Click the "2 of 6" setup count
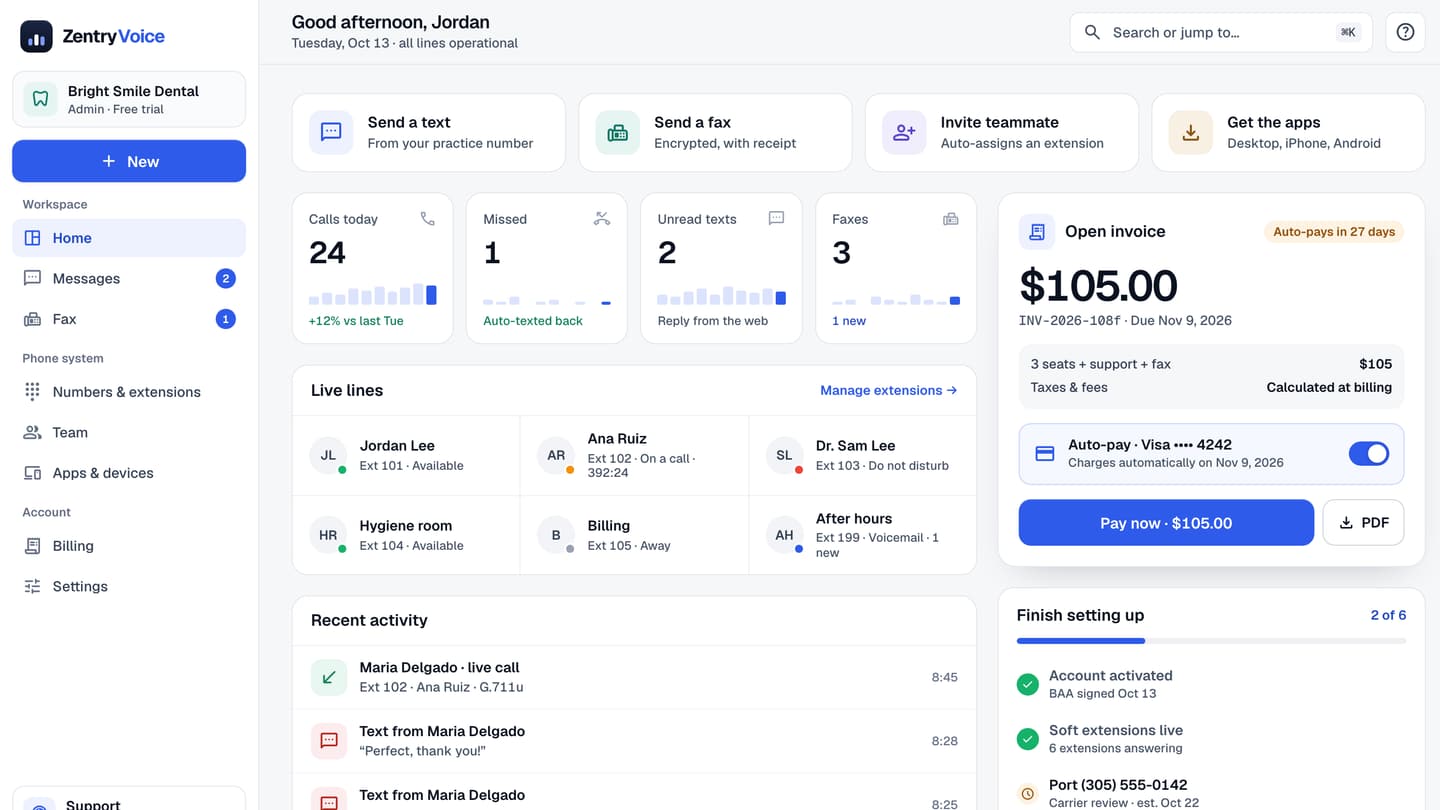Viewport: 1440px width, 810px height. click(1388, 615)
